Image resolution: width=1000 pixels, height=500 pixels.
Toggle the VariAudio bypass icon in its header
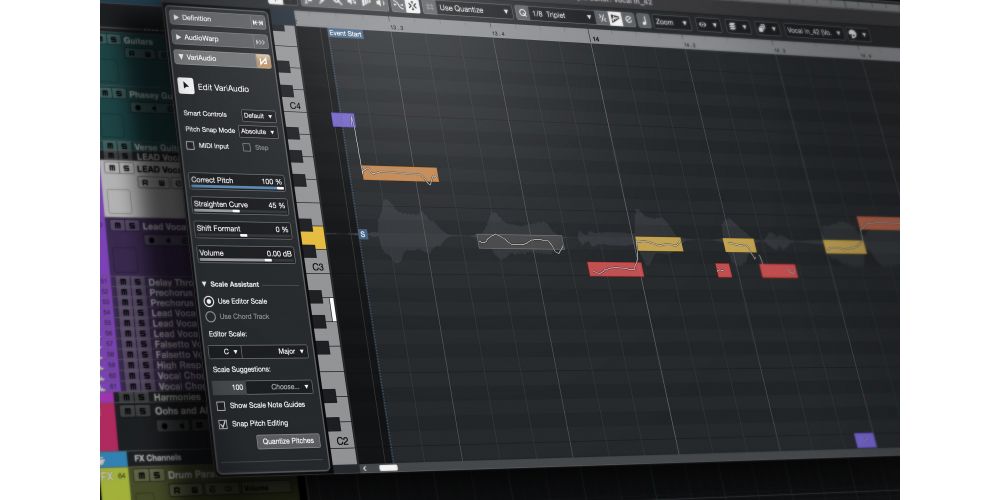263,61
